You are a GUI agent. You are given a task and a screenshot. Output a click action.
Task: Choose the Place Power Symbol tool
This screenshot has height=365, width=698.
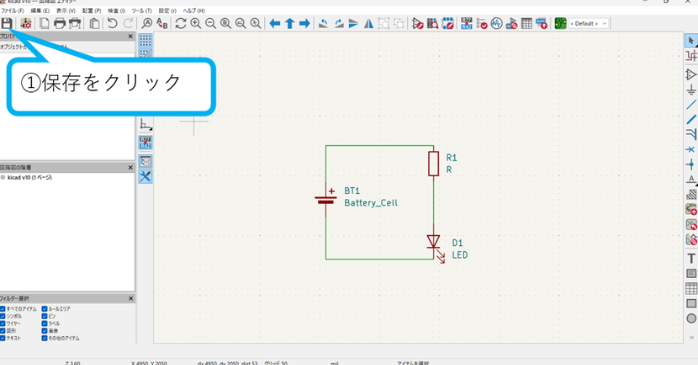[x=691, y=90]
